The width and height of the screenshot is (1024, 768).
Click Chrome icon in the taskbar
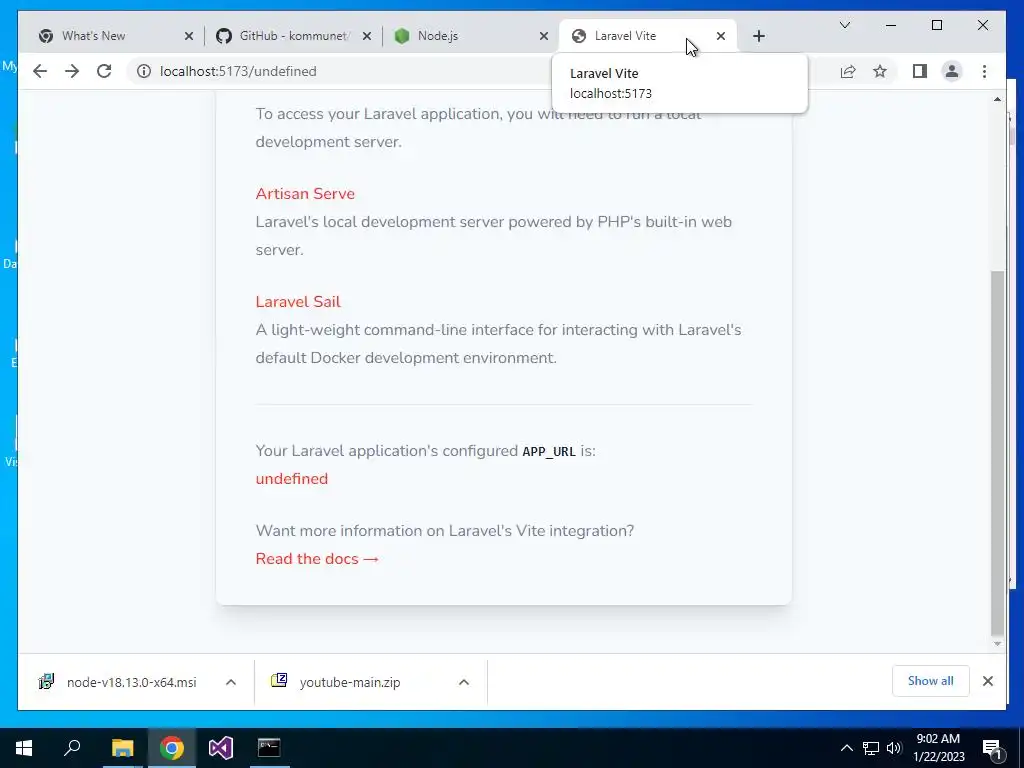tap(171, 748)
